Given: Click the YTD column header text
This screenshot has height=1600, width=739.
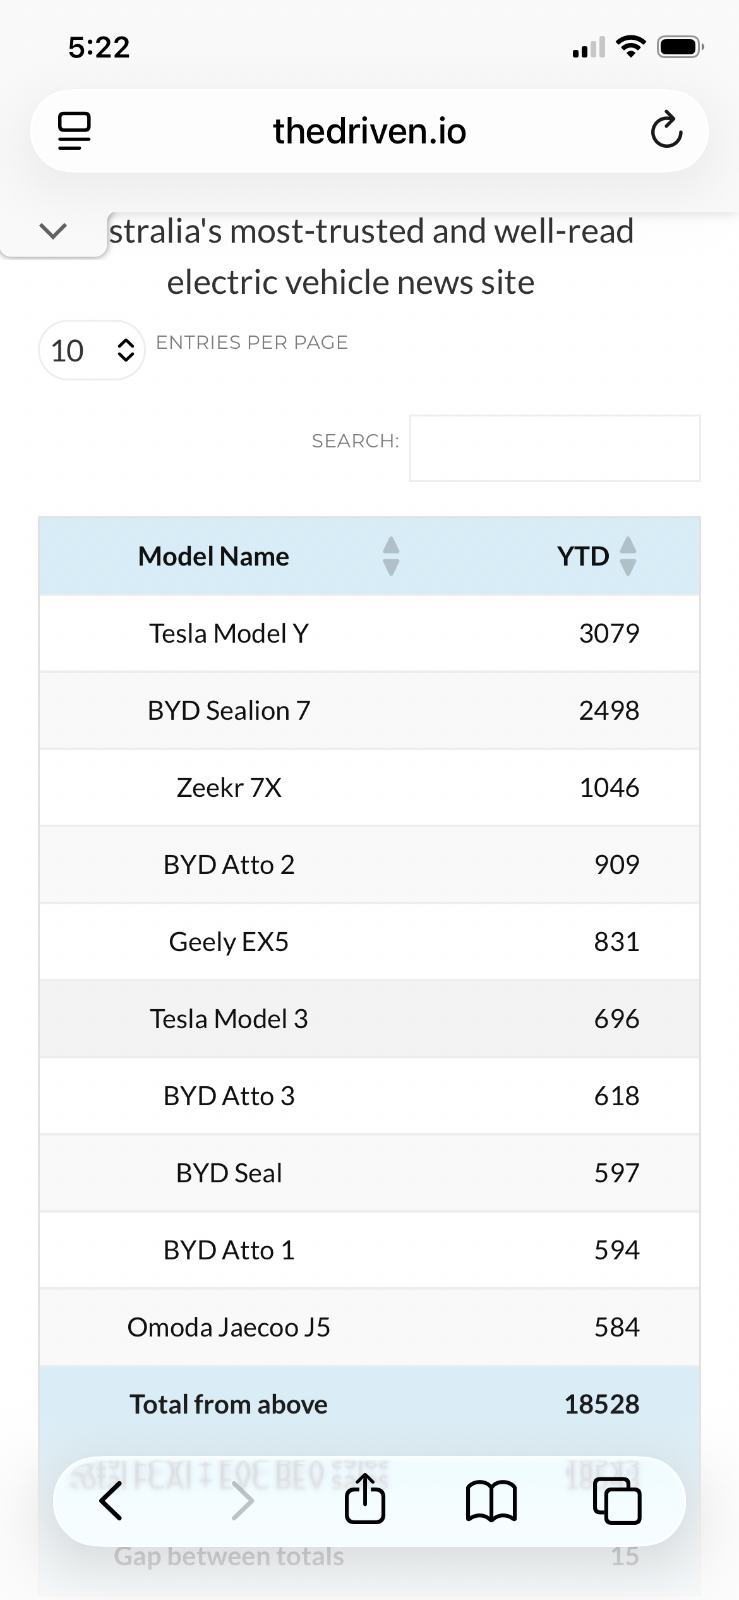Looking at the screenshot, I should pyautogui.click(x=582, y=556).
